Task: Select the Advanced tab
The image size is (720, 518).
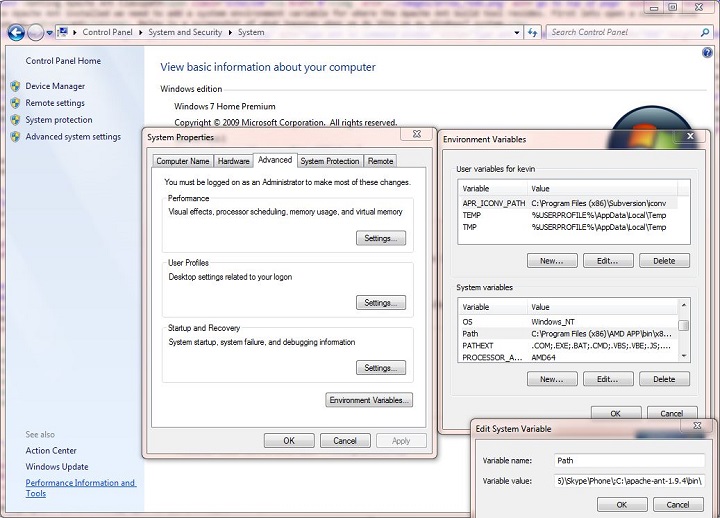Action: coord(275,160)
